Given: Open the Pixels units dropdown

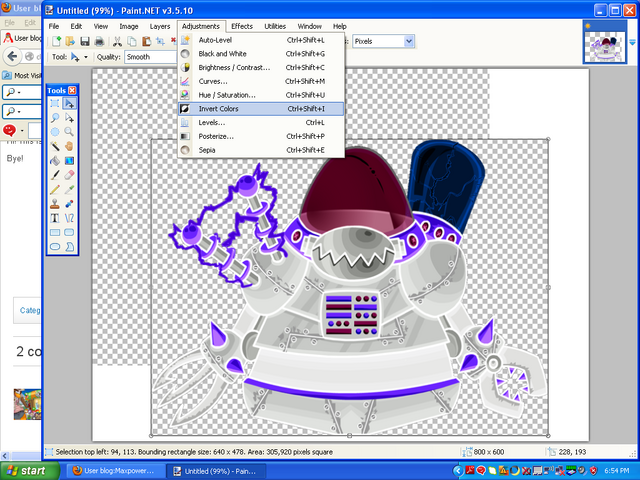Looking at the screenshot, I should point(409,41).
